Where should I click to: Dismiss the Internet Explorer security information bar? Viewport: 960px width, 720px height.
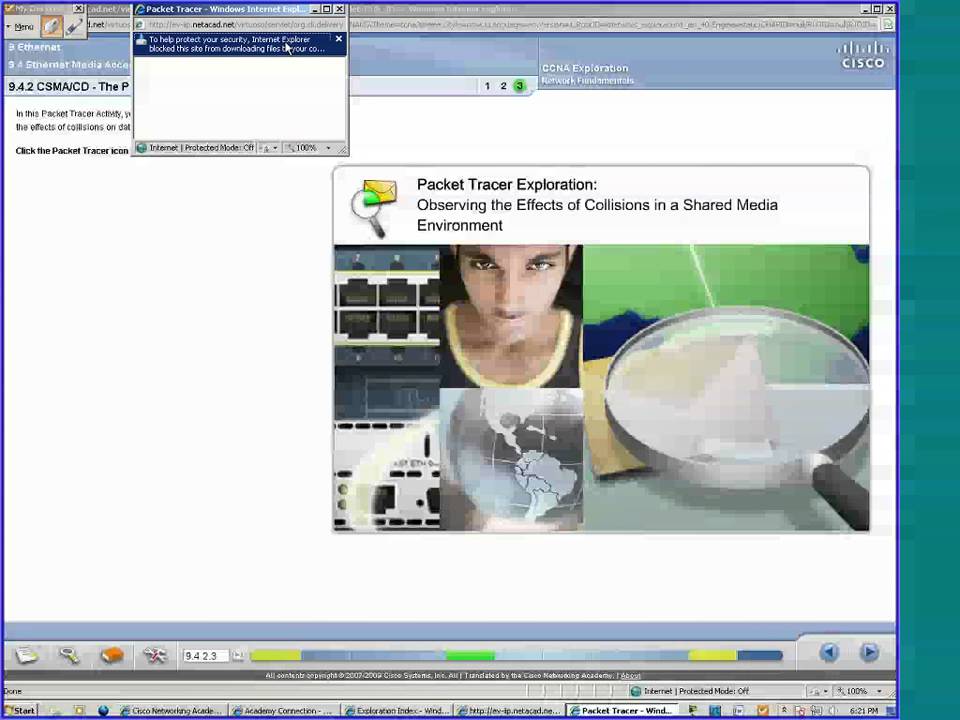339,39
